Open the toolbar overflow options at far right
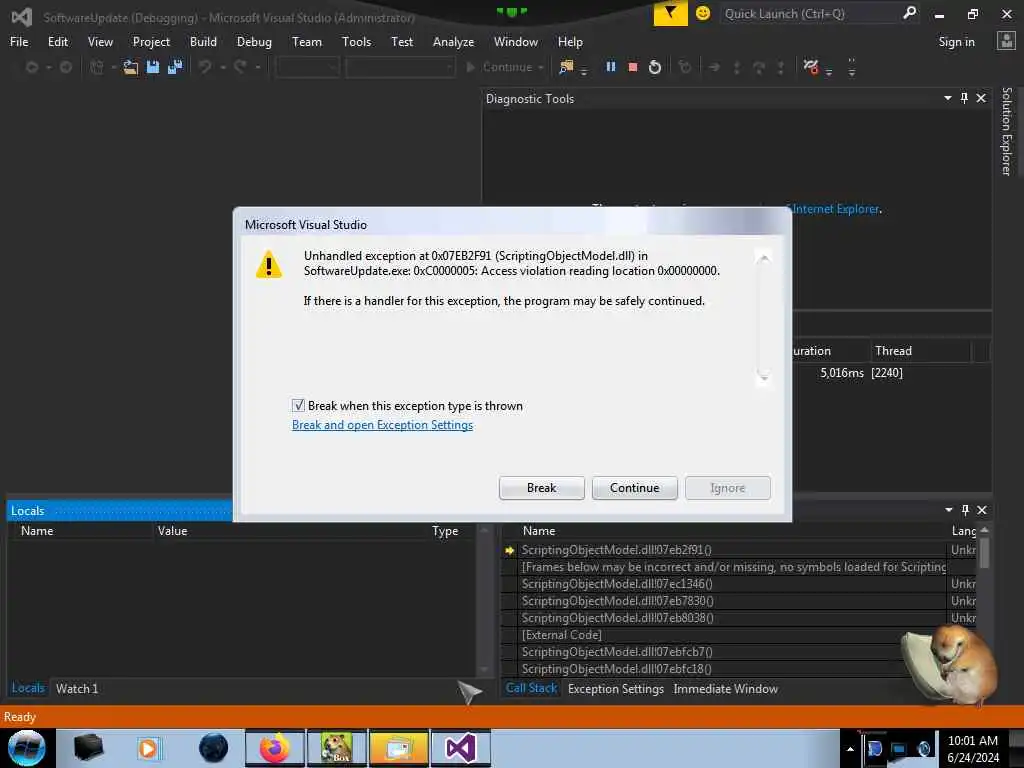This screenshot has width=1024, height=768. [x=852, y=67]
